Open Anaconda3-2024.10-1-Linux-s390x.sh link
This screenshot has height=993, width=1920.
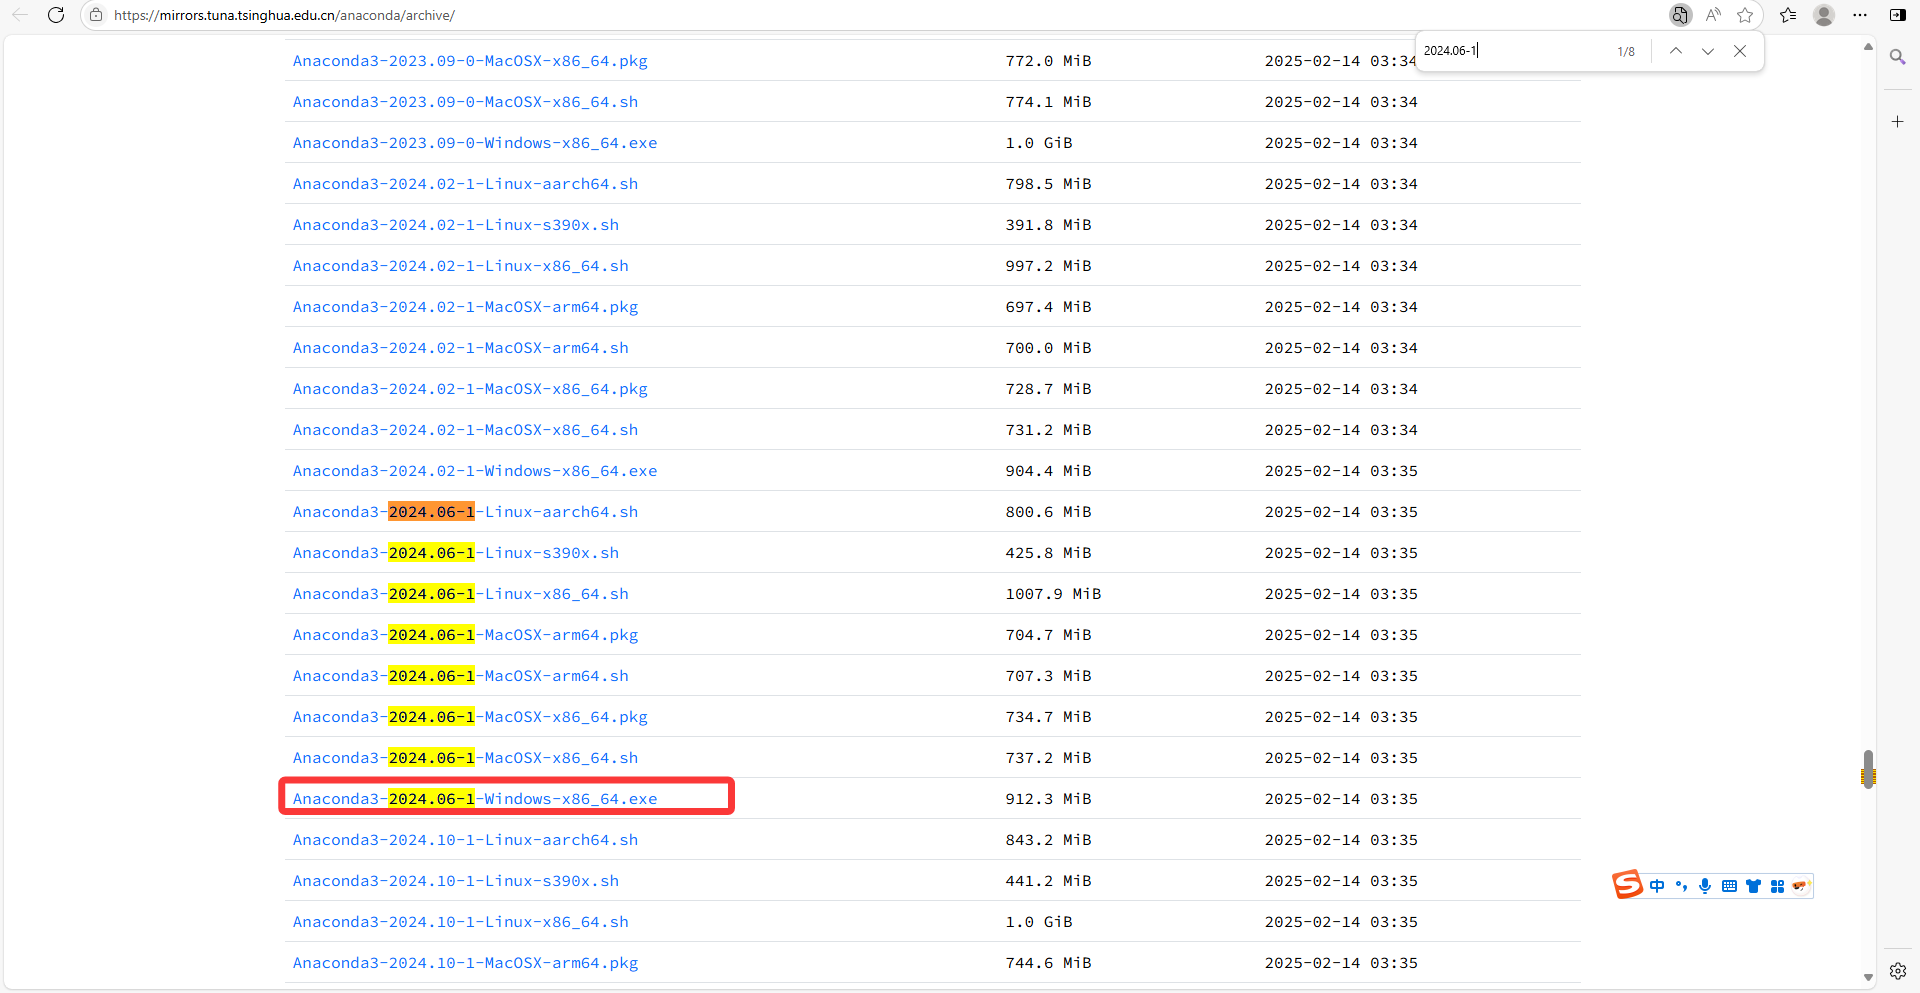click(455, 881)
